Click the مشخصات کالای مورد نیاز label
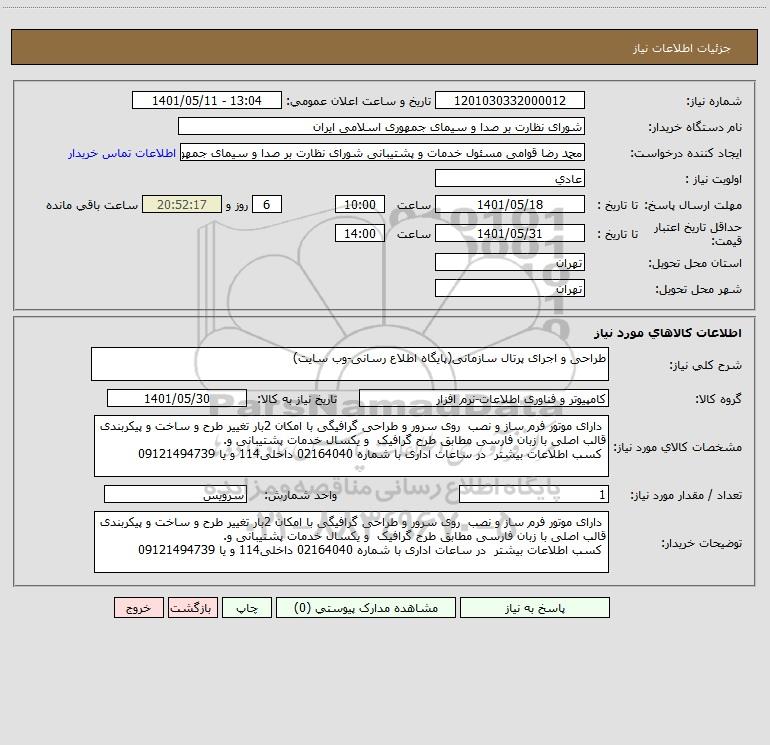The width and height of the screenshot is (770, 745). point(678,447)
